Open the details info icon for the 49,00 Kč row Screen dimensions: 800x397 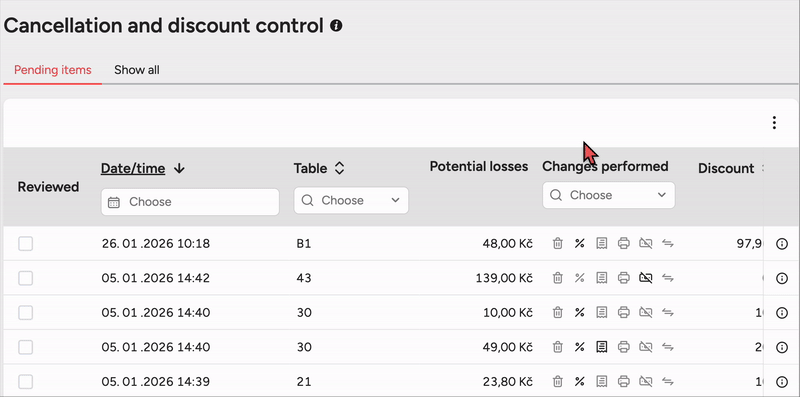782,347
